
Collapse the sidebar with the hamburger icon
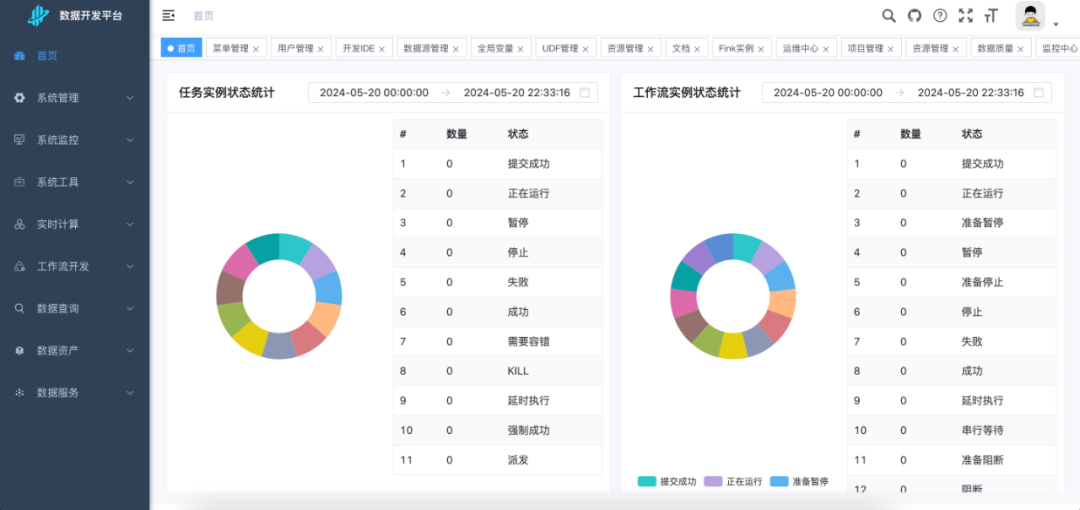[x=168, y=15]
